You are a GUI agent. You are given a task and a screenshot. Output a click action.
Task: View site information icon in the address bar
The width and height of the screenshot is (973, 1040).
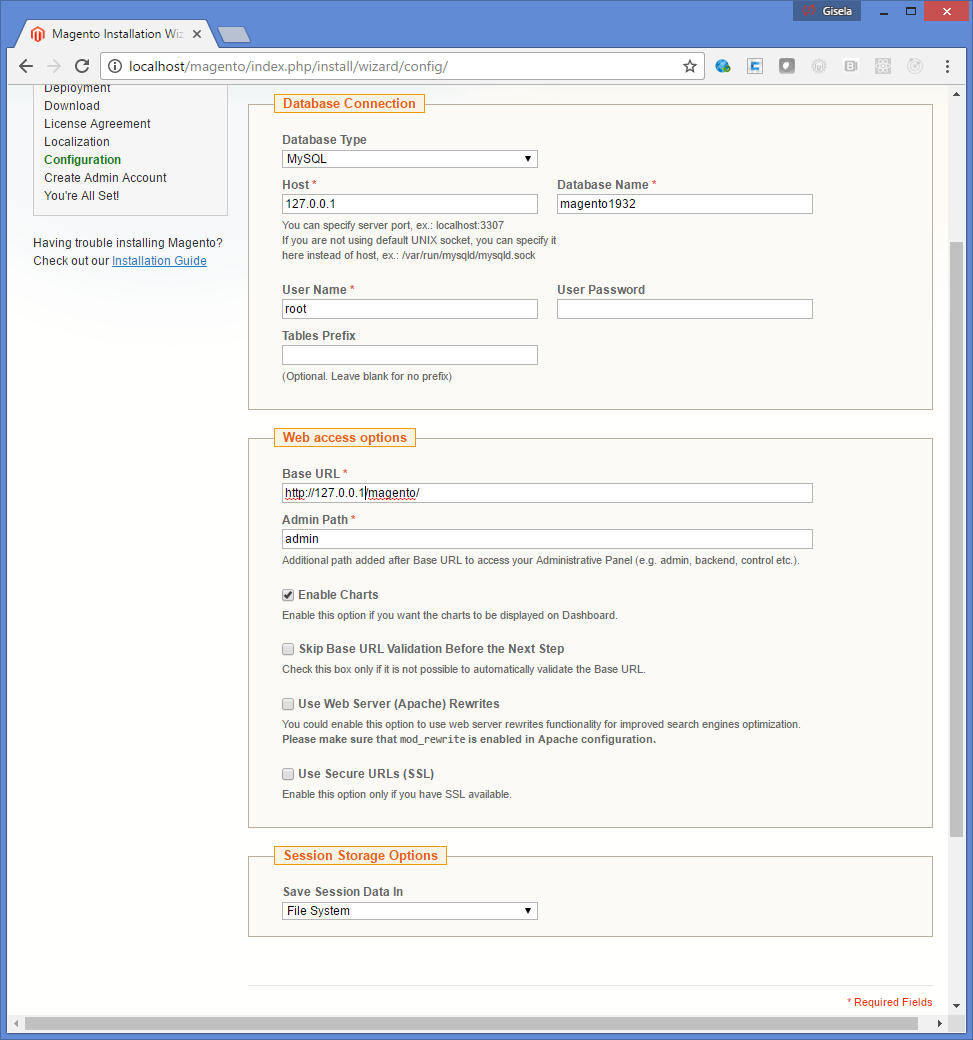(115, 66)
